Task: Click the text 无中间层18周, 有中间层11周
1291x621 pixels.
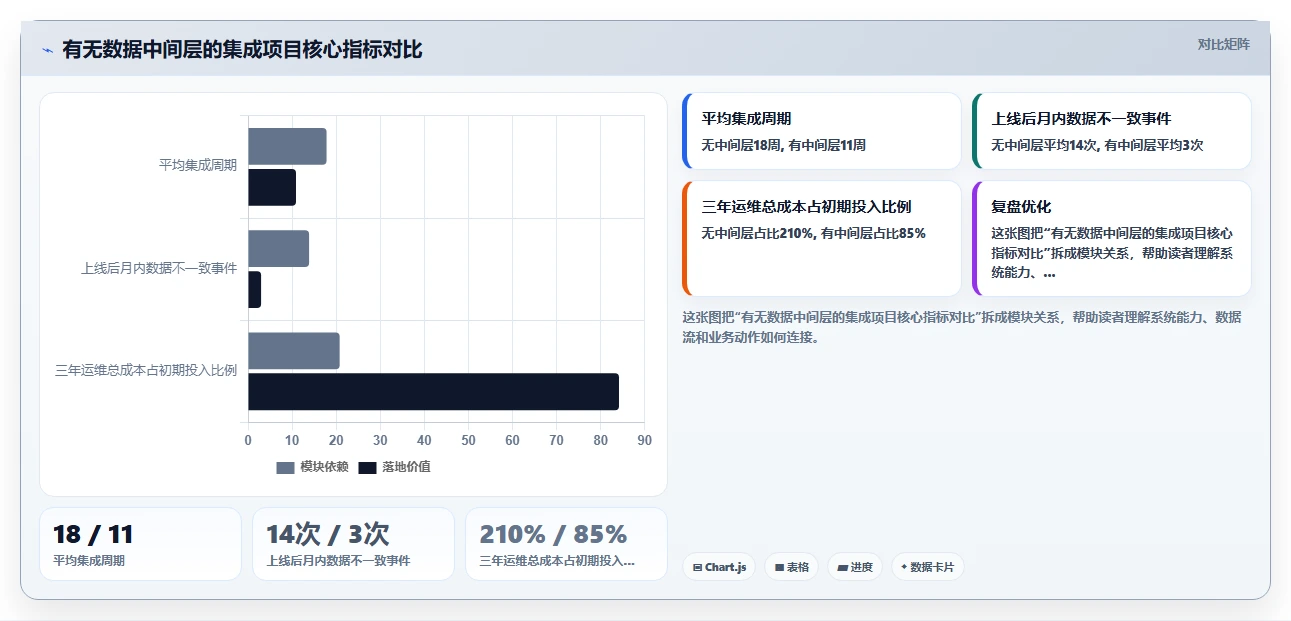Action: tap(784, 145)
